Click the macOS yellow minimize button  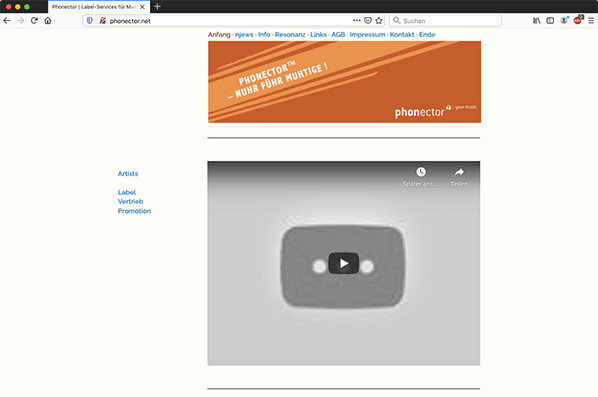coord(18,7)
